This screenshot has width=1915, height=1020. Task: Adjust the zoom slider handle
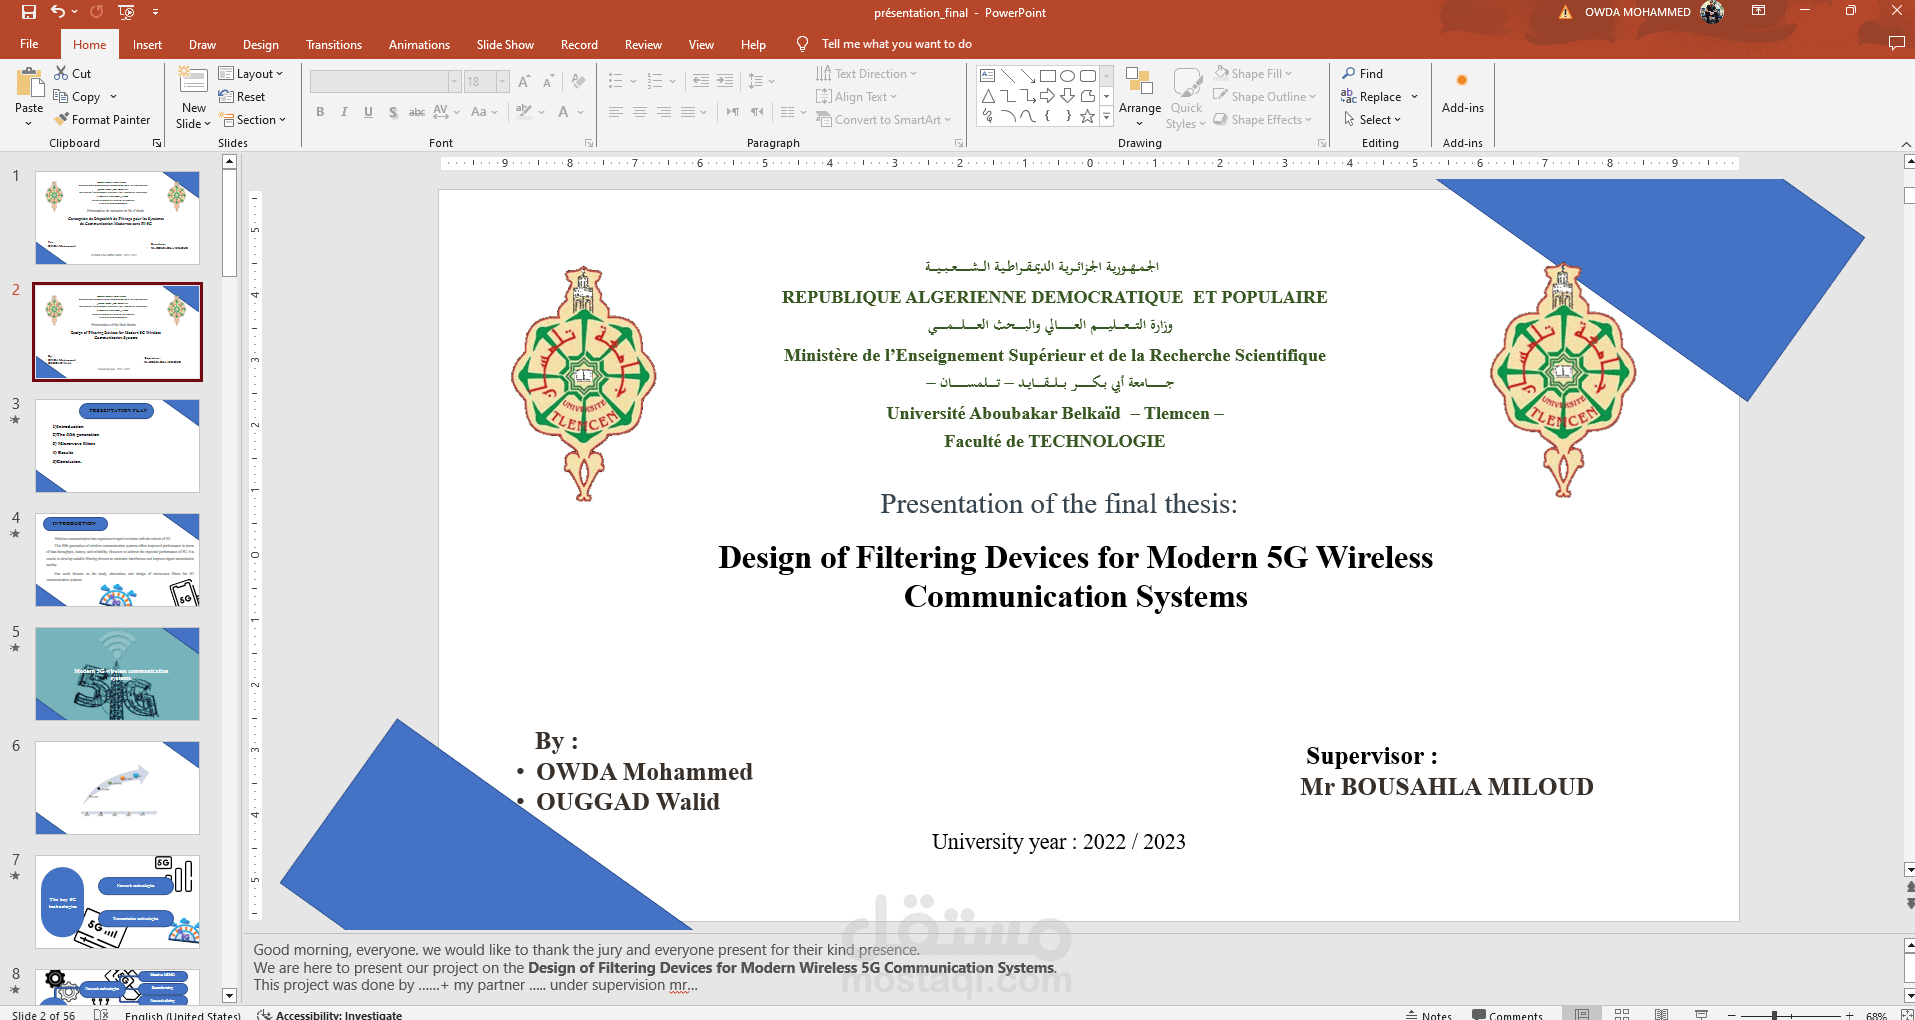[1775, 1015]
